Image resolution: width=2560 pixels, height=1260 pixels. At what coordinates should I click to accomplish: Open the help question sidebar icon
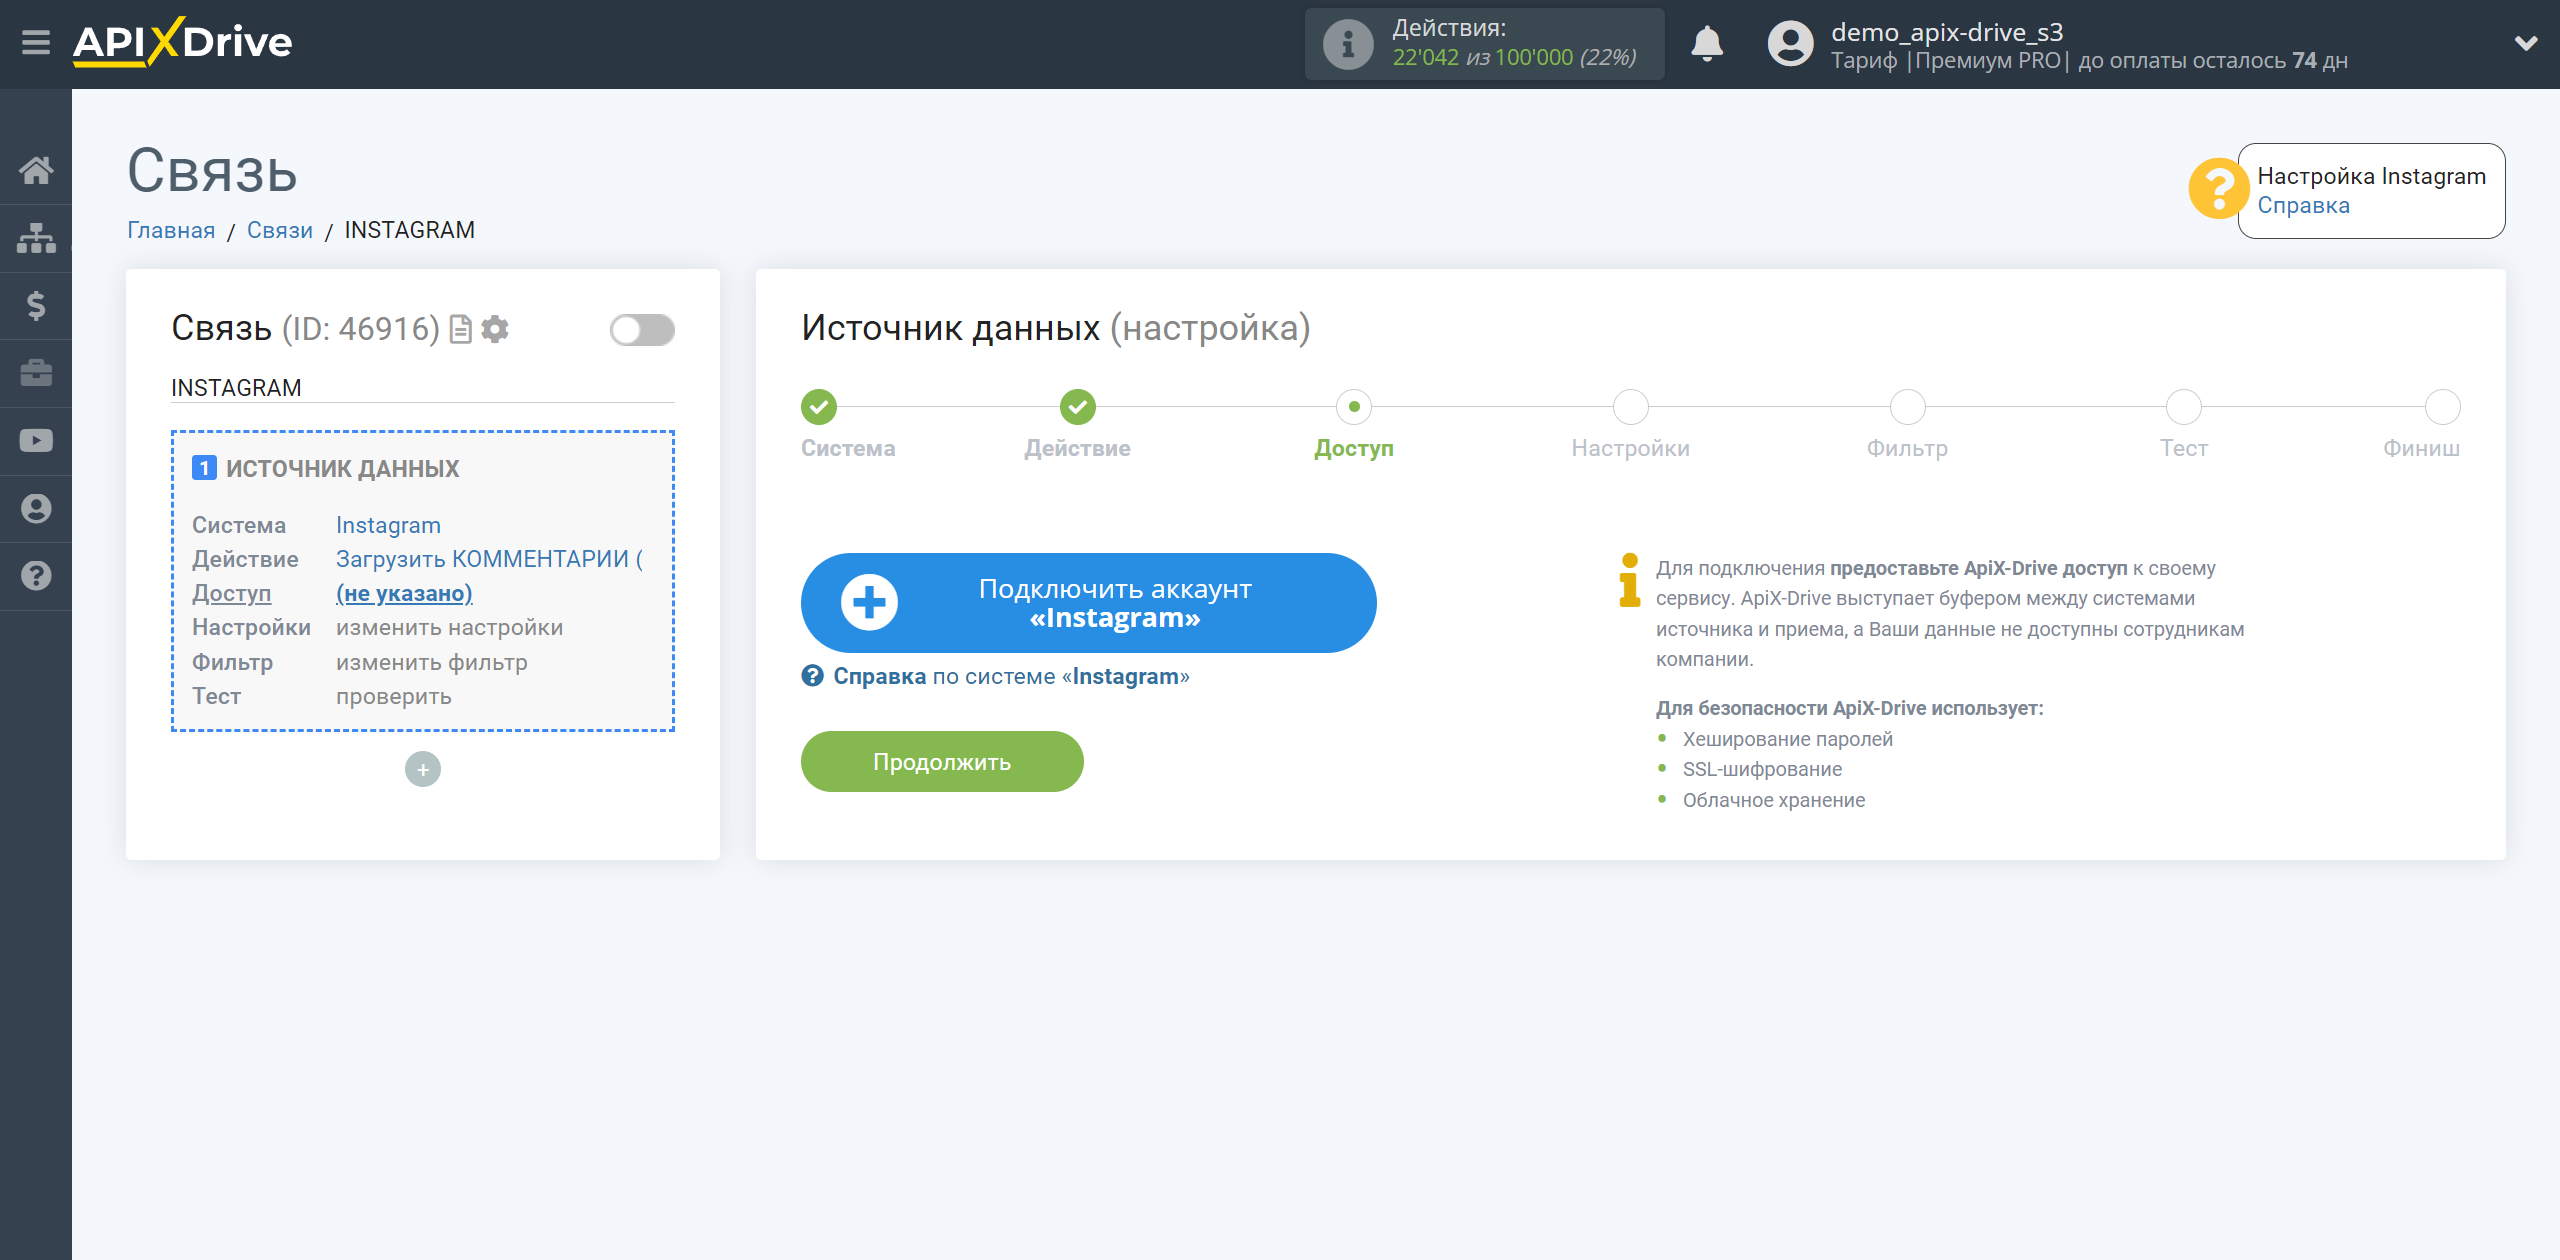tap(36, 576)
